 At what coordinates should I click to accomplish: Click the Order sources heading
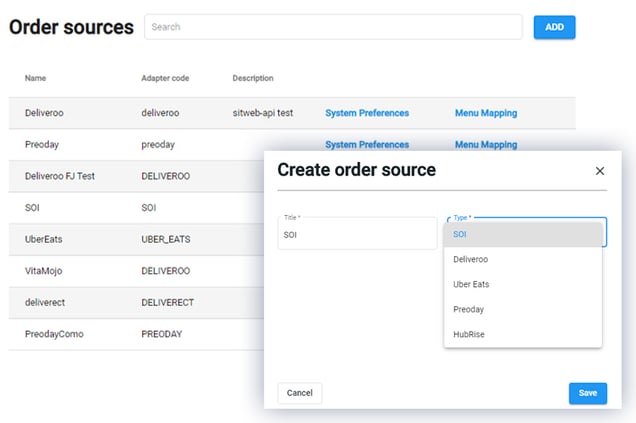tap(71, 27)
